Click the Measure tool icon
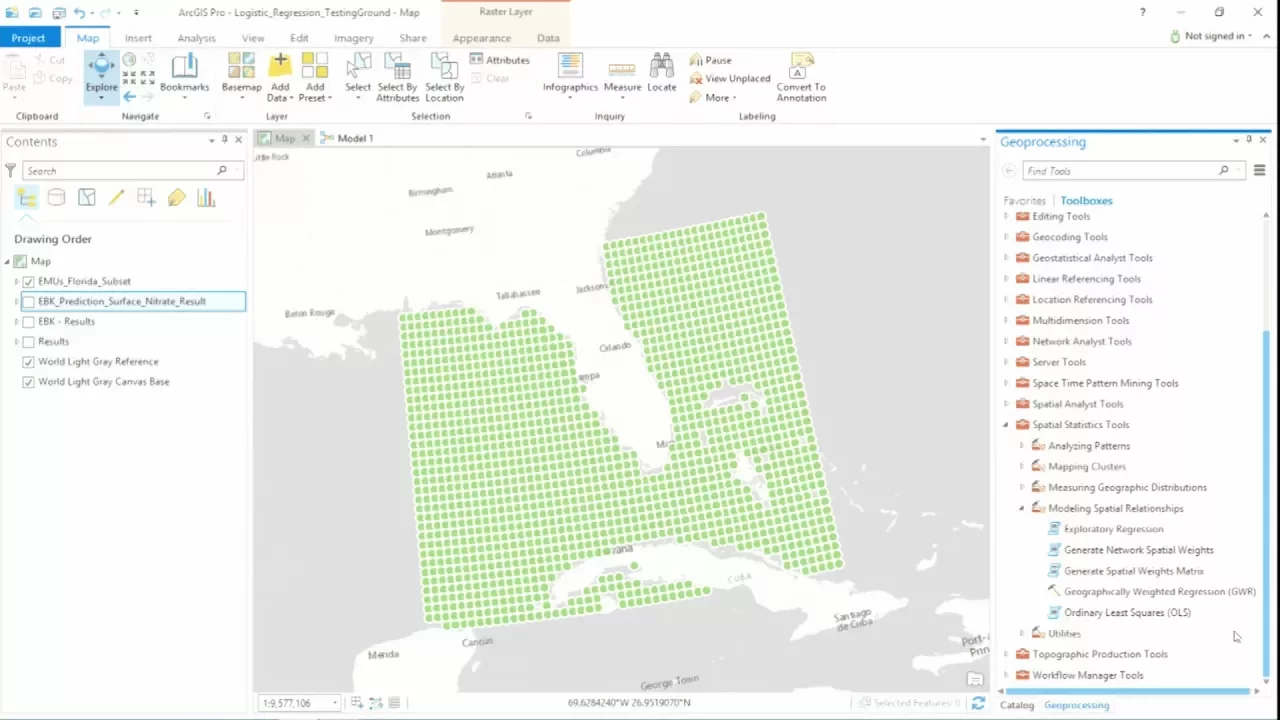Image resolution: width=1280 pixels, height=720 pixels. tap(622, 67)
